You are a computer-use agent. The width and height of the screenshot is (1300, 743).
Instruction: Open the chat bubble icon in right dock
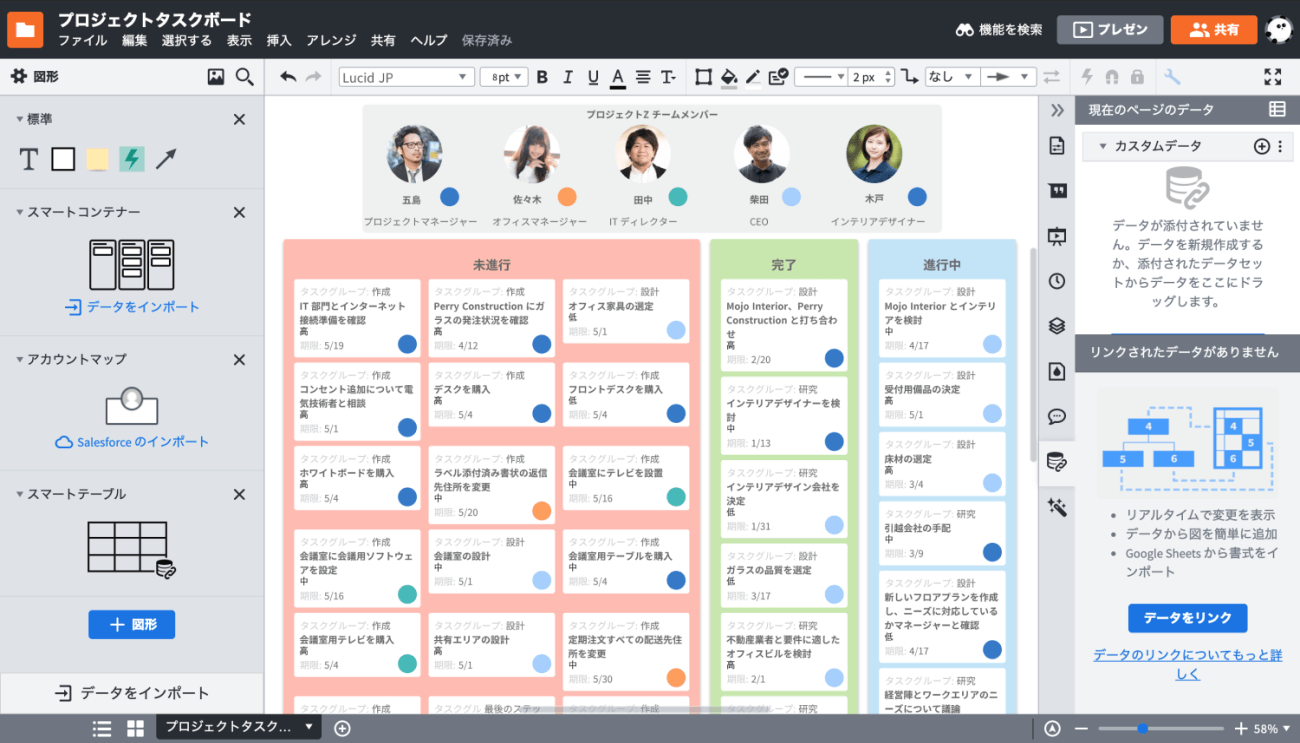pos(1057,416)
